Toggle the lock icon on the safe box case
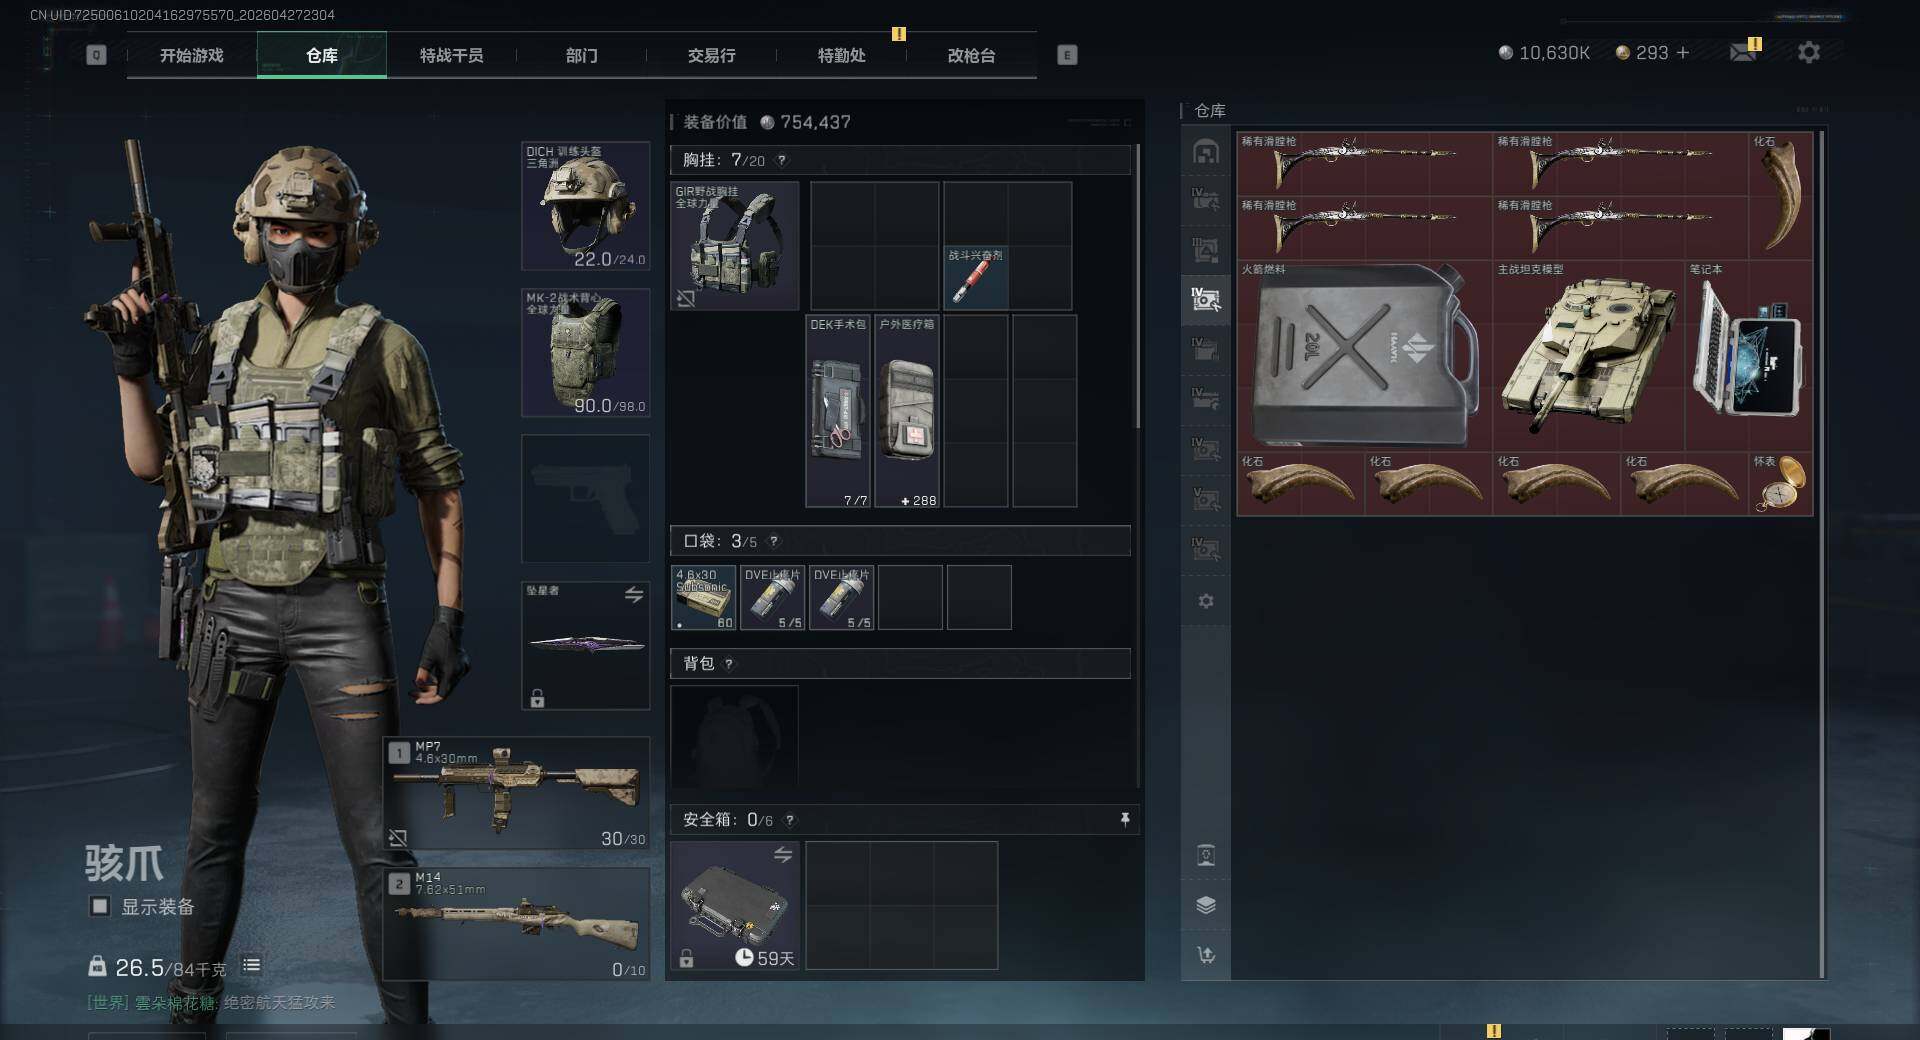This screenshot has height=1040, width=1920. (686, 958)
